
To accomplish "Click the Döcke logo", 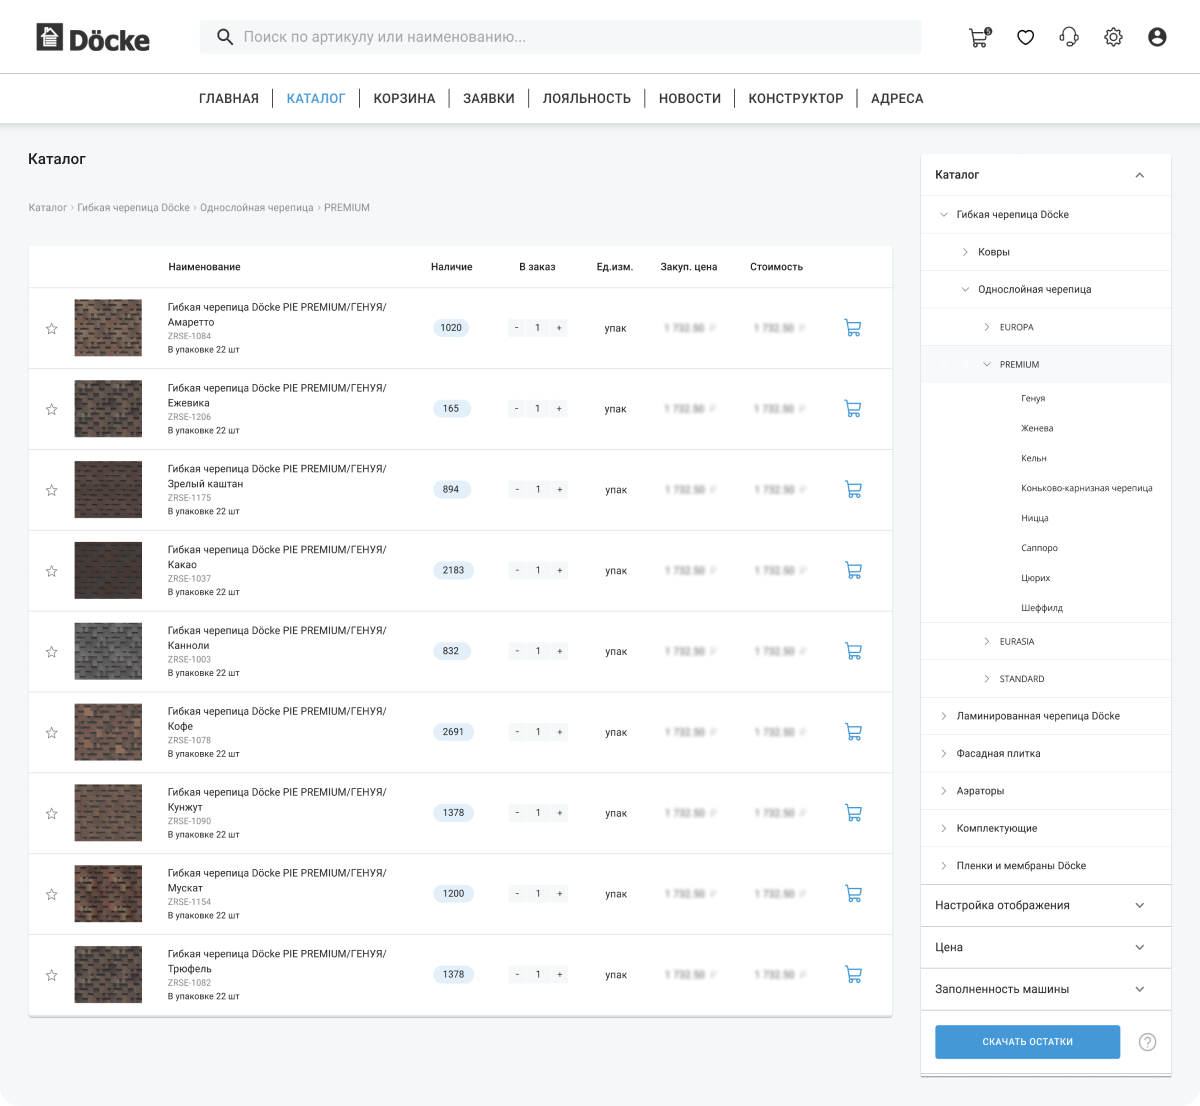I will [x=93, y=38].
